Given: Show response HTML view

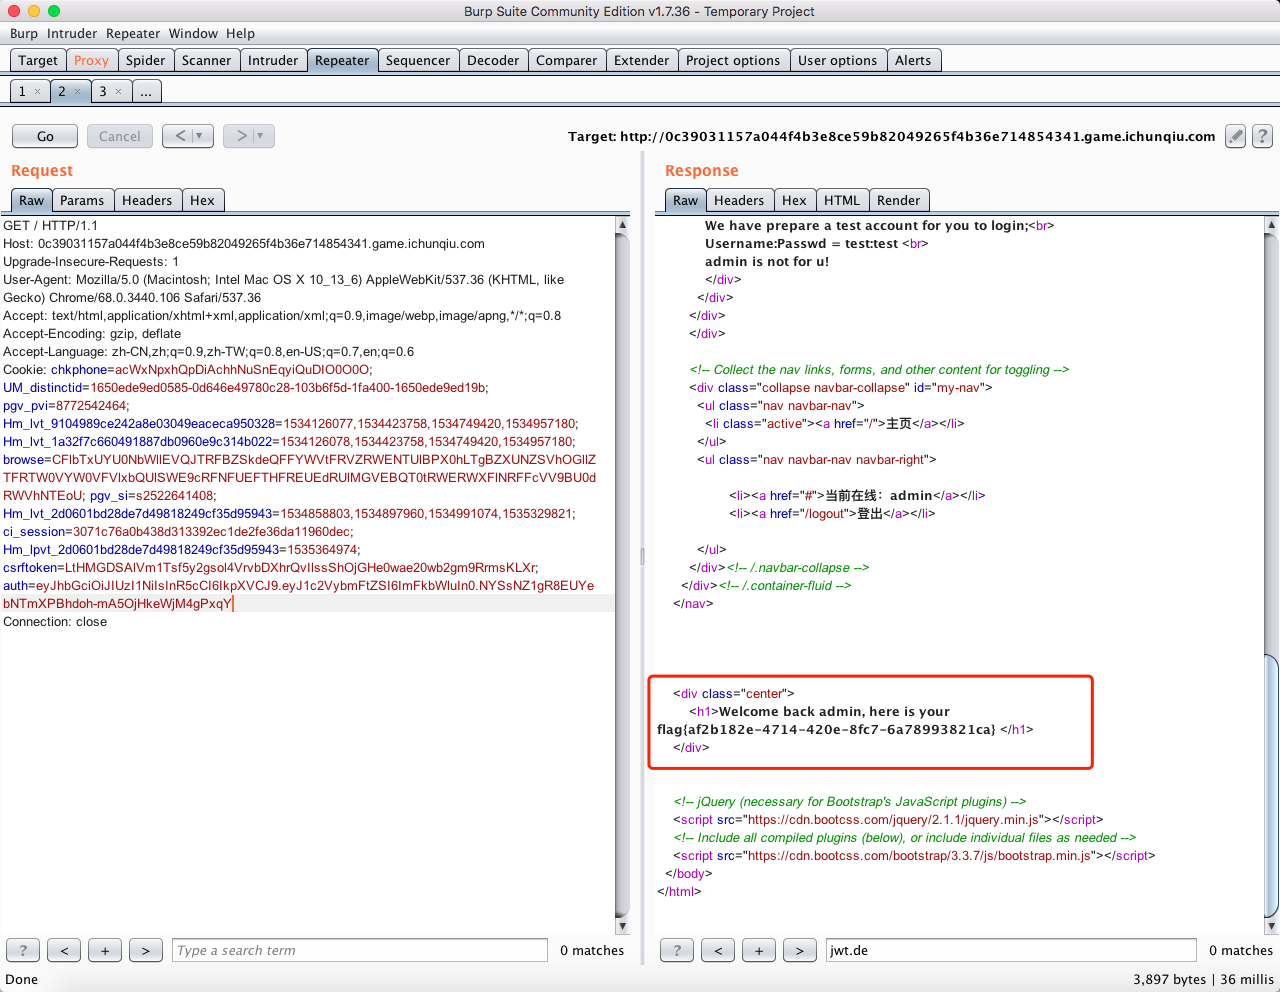Looking at the screenshot, I should click(x=842, y=200).
